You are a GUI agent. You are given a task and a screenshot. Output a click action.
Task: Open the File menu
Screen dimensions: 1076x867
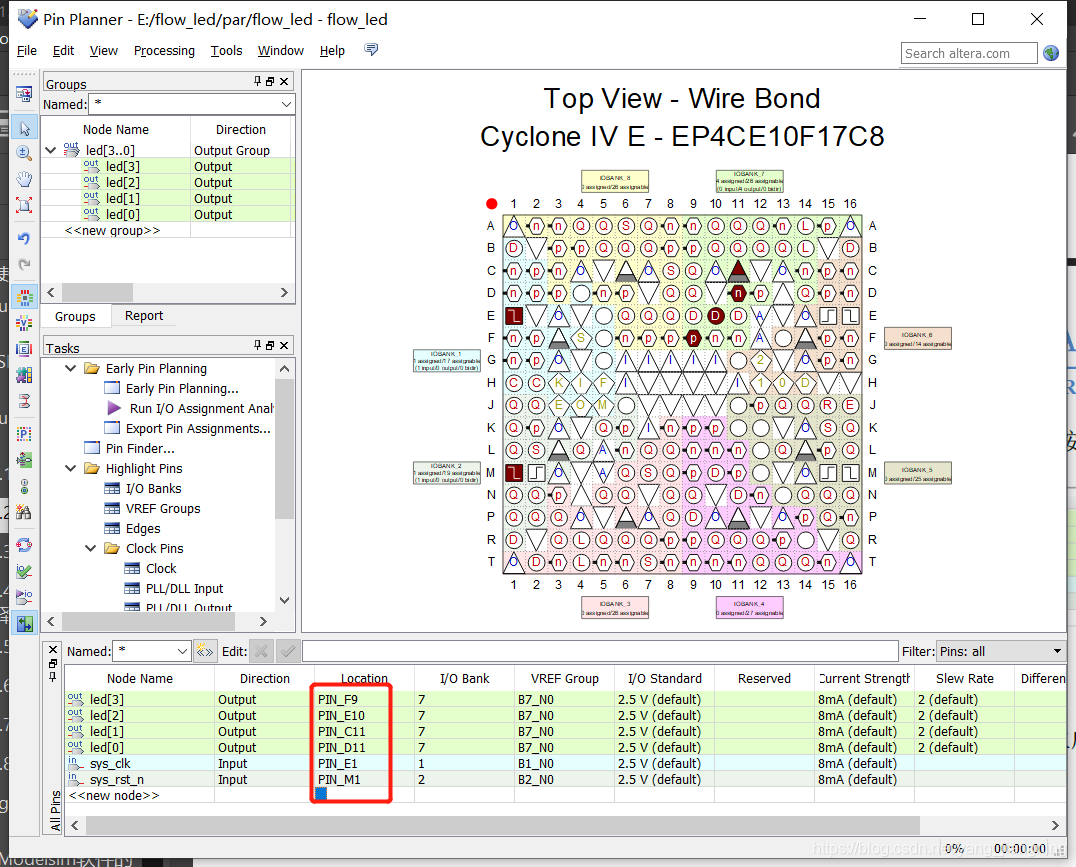(27, 51)
